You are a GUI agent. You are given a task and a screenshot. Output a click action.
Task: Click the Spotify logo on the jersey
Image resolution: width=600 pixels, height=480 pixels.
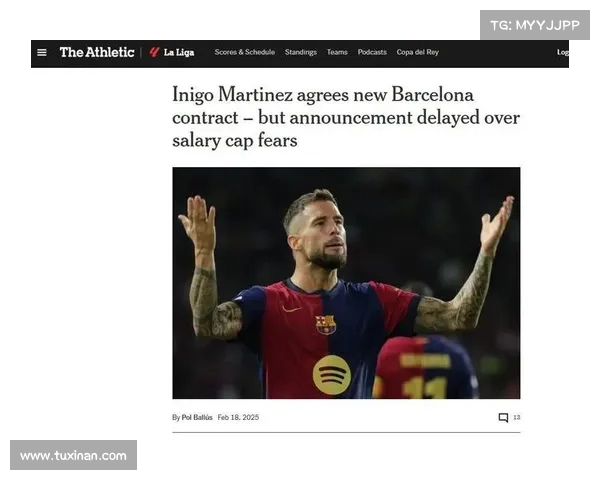click(331, 375)
